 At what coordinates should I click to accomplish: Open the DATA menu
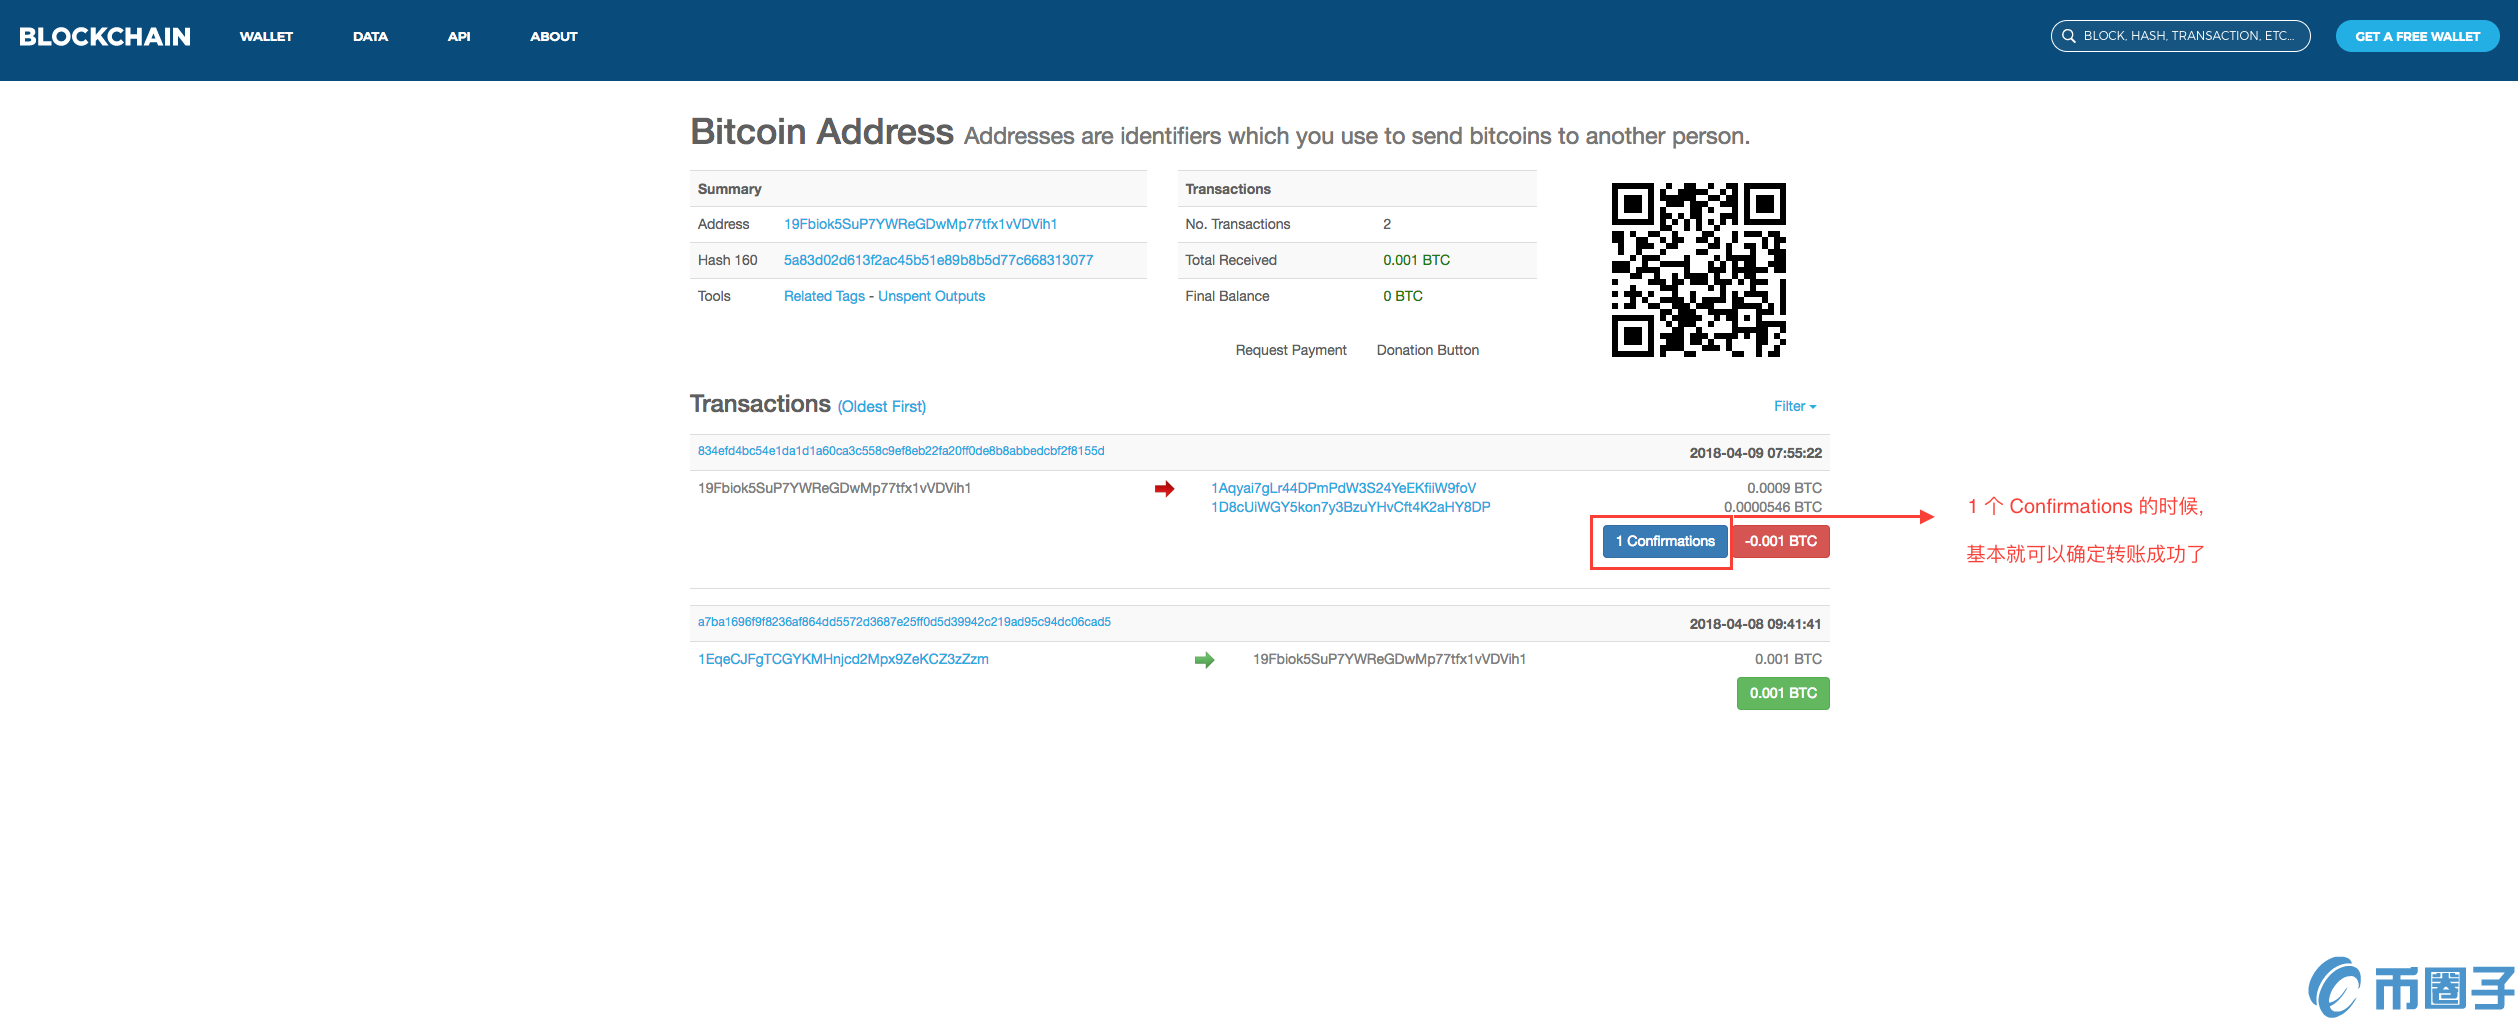tap(370, 37)
